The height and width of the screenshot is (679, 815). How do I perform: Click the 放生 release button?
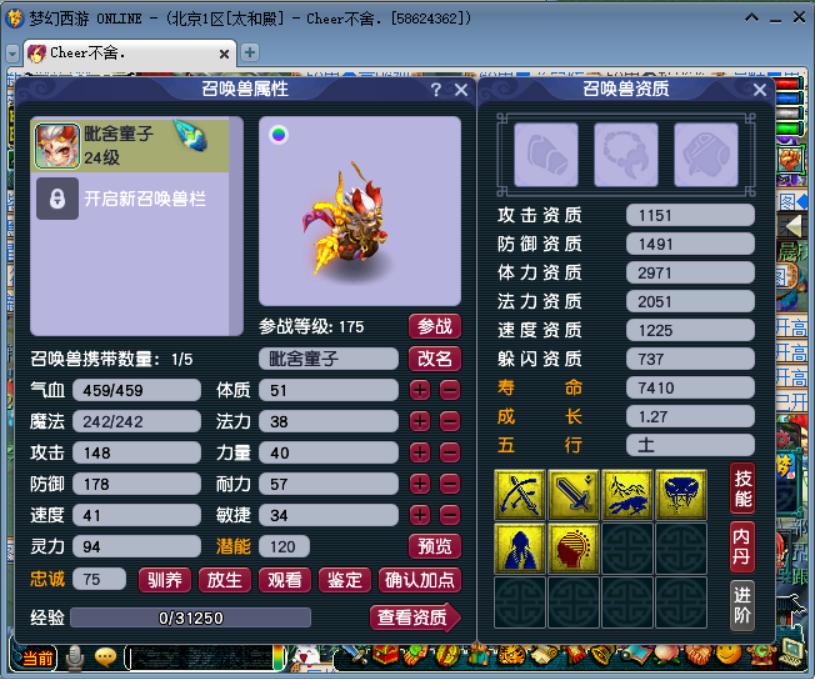tap(225, 580)
